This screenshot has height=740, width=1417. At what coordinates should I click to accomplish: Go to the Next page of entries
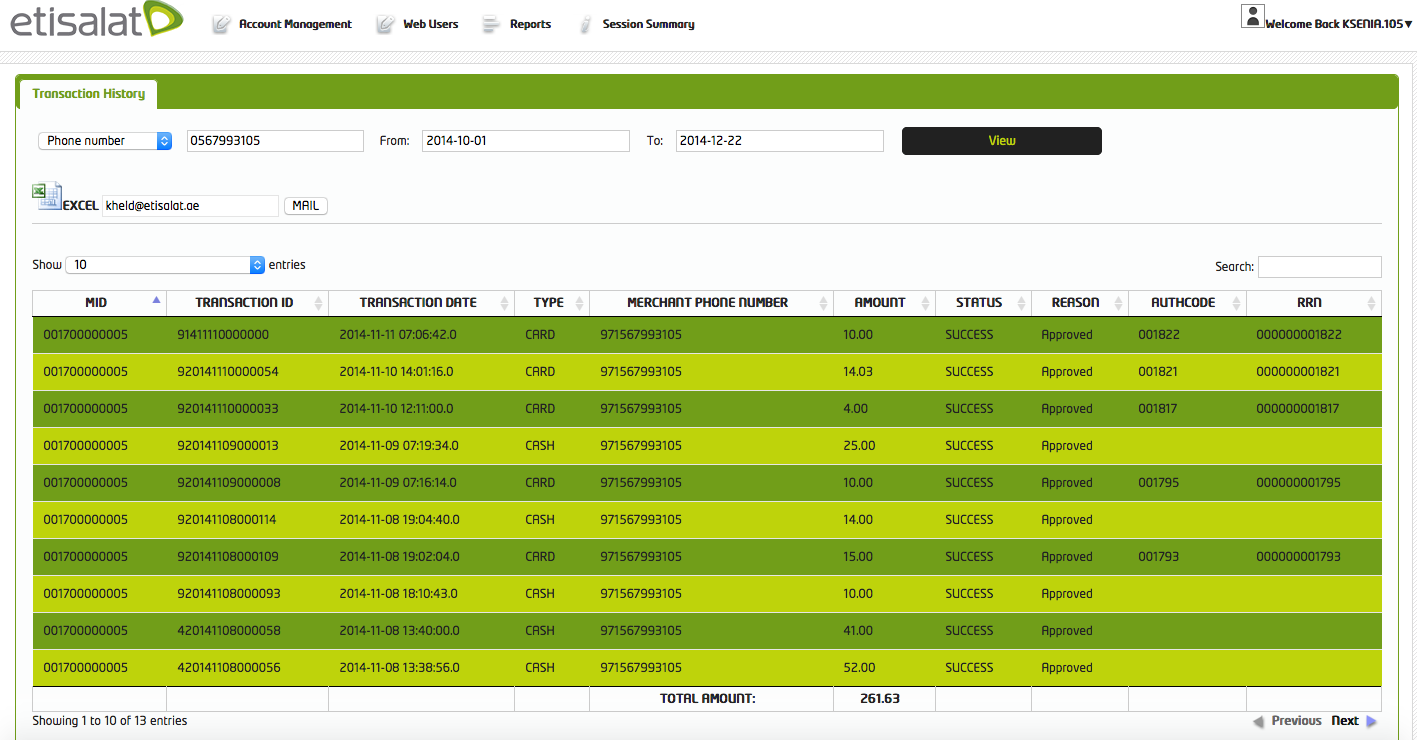point(1345,721)
